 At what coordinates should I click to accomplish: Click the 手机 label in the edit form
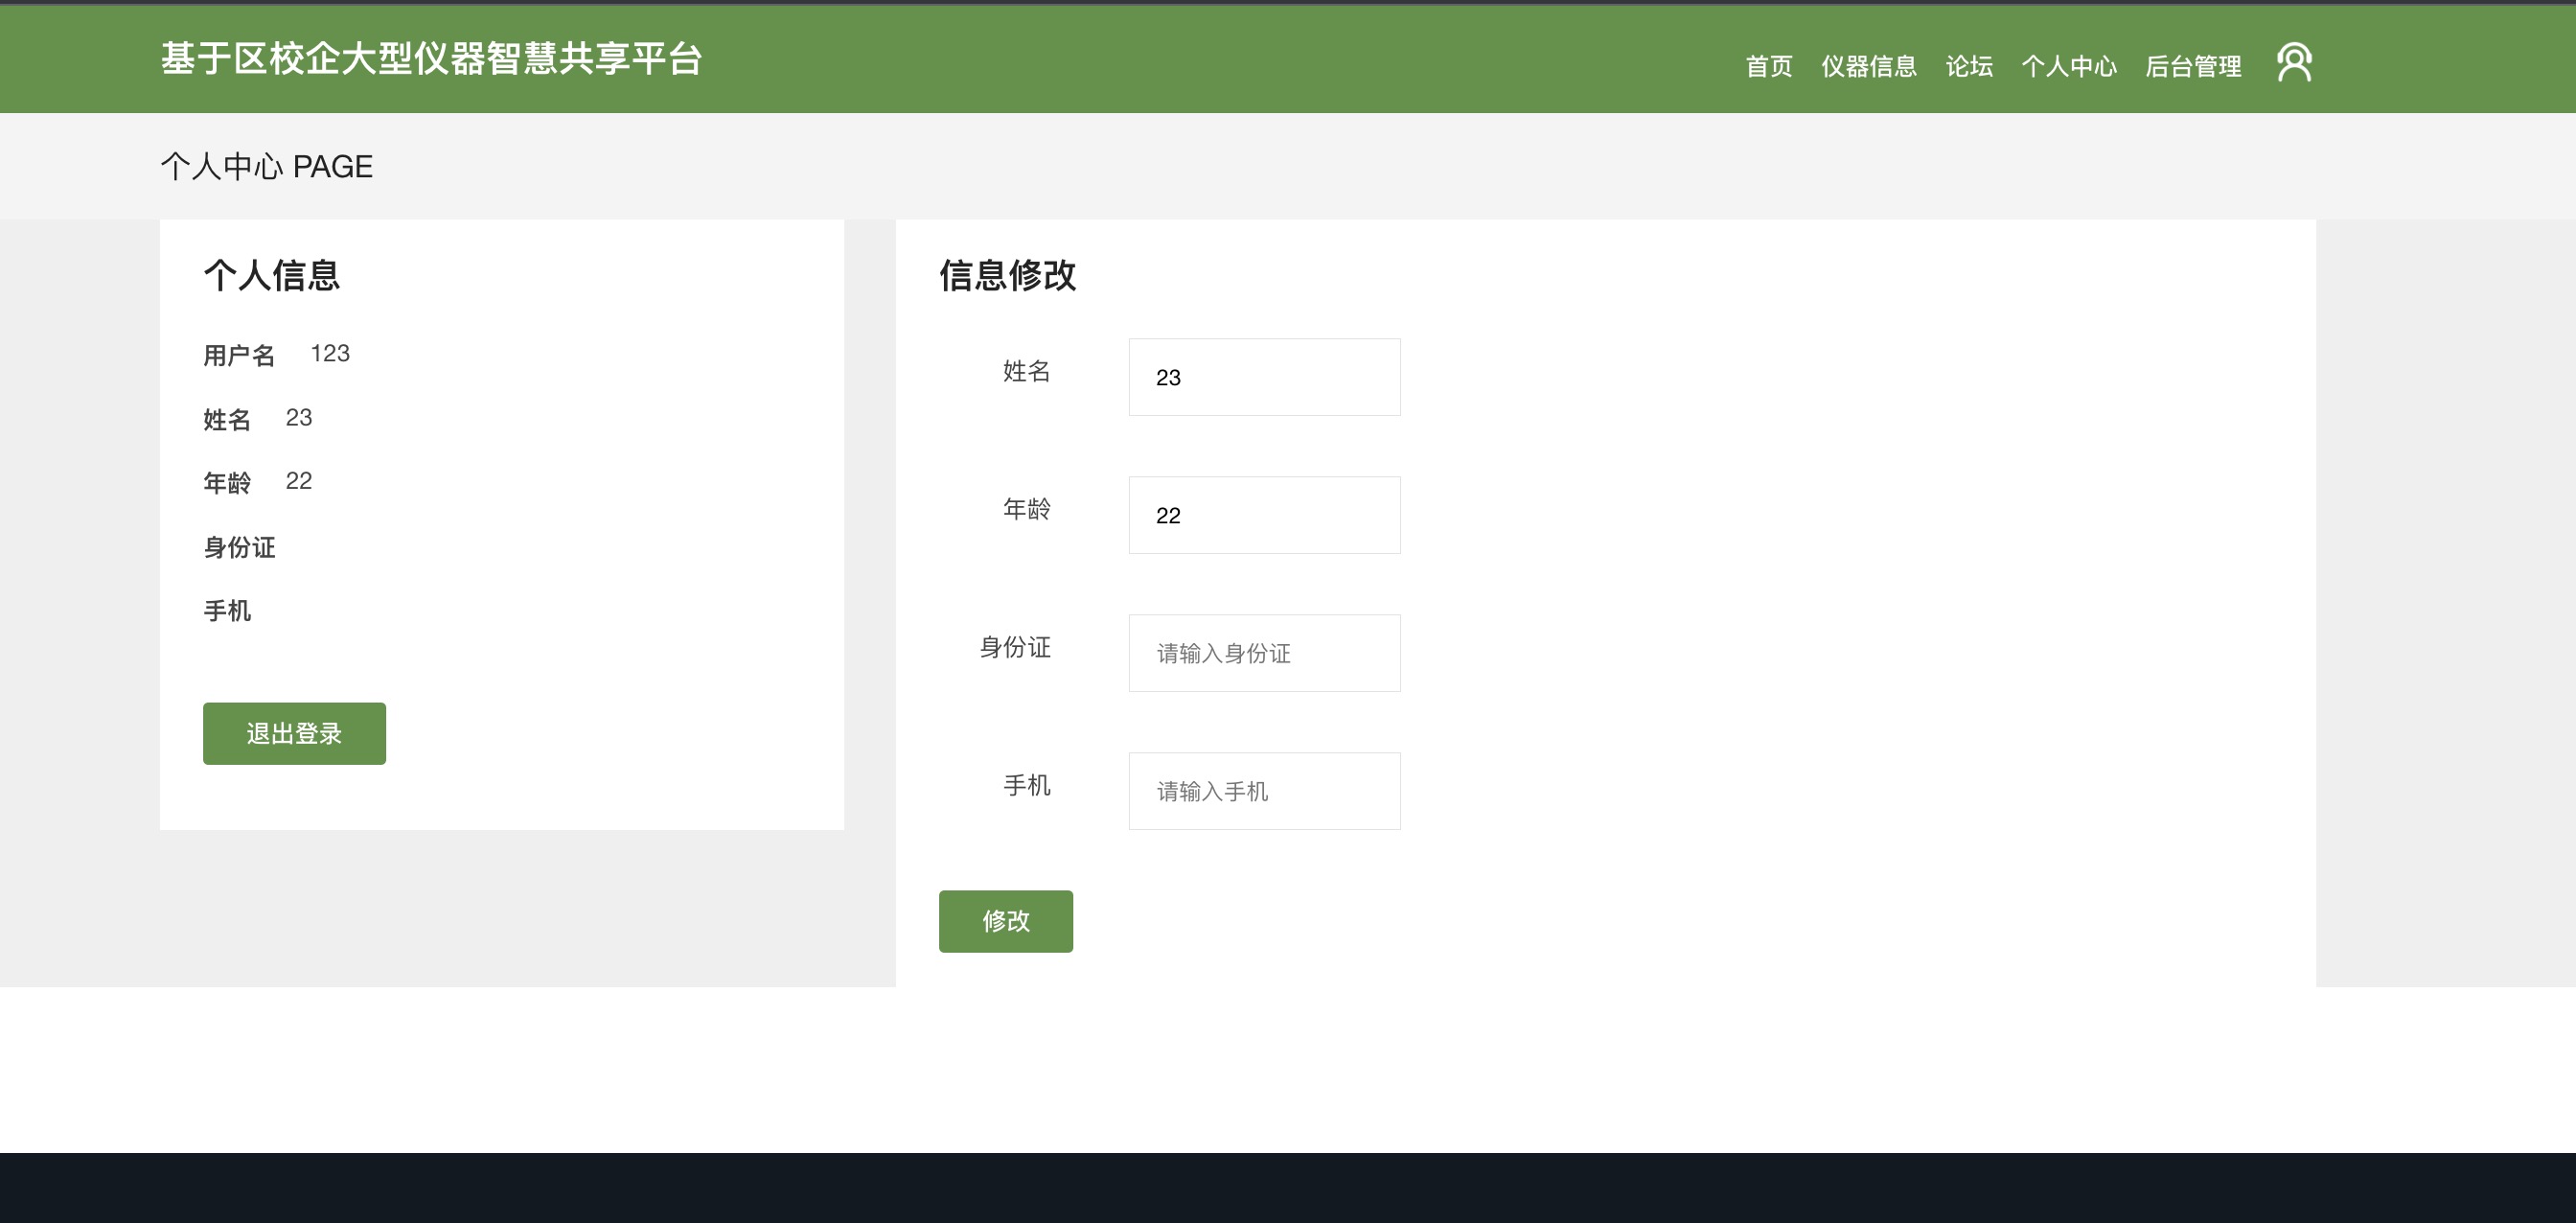(1027, 785)
